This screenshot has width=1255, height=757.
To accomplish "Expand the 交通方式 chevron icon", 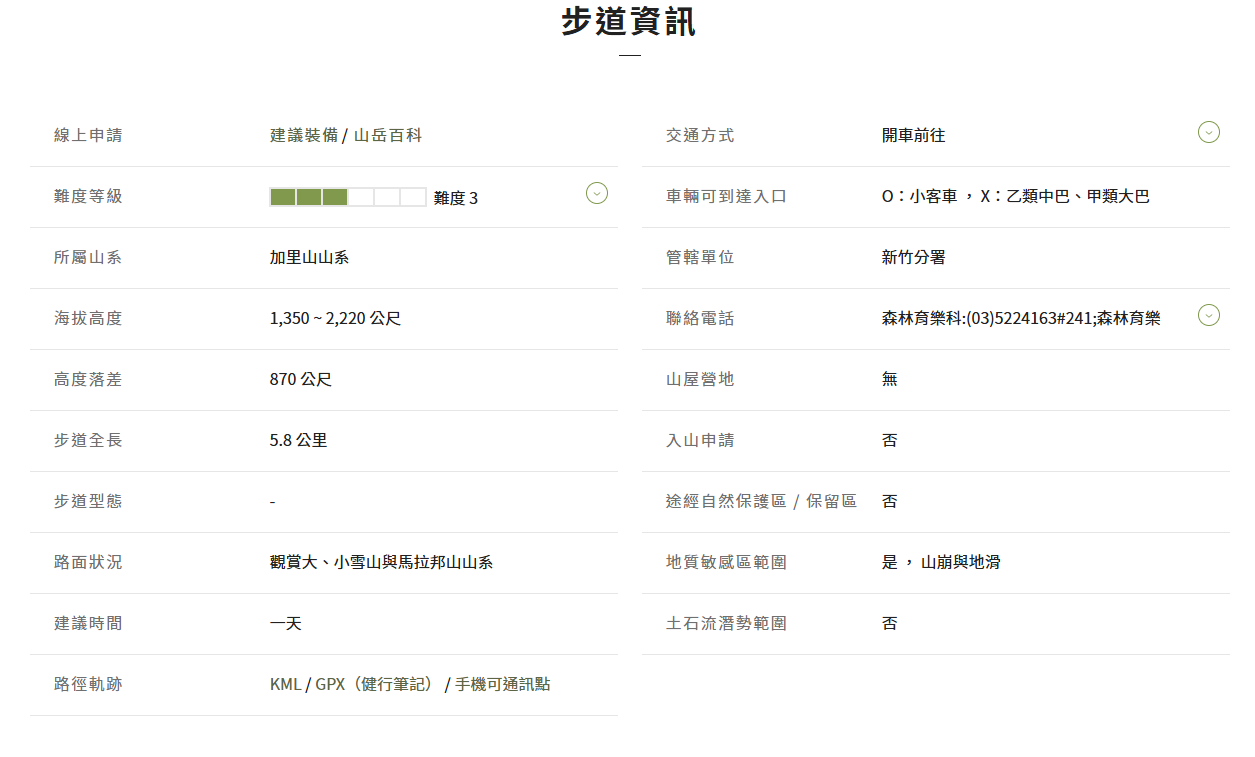I will coord(1208,132).
